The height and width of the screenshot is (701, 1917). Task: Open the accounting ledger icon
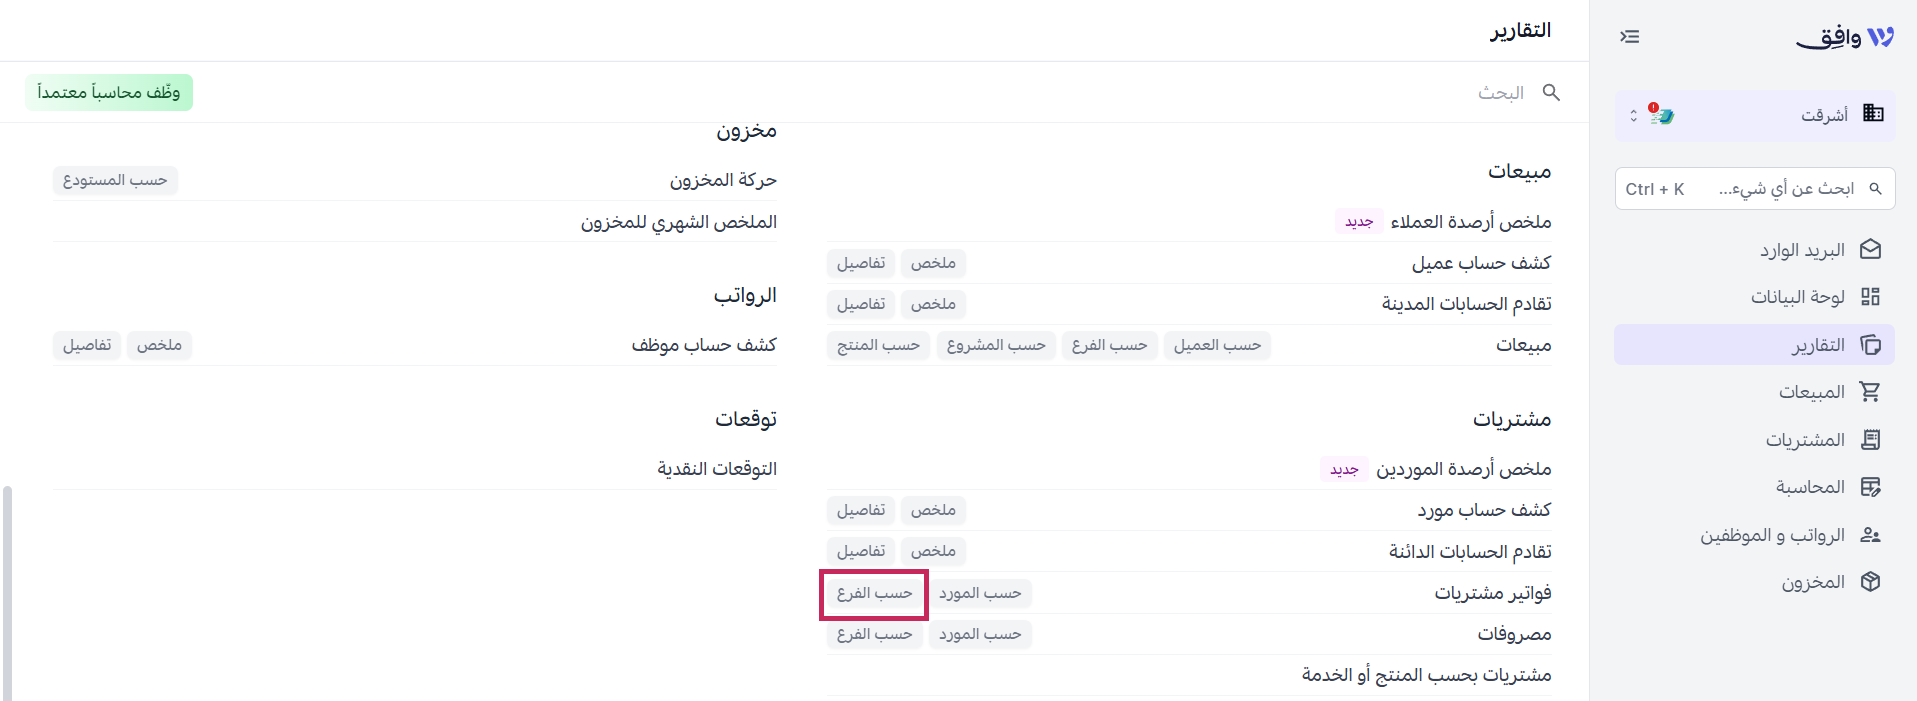tap(1870, 487)
